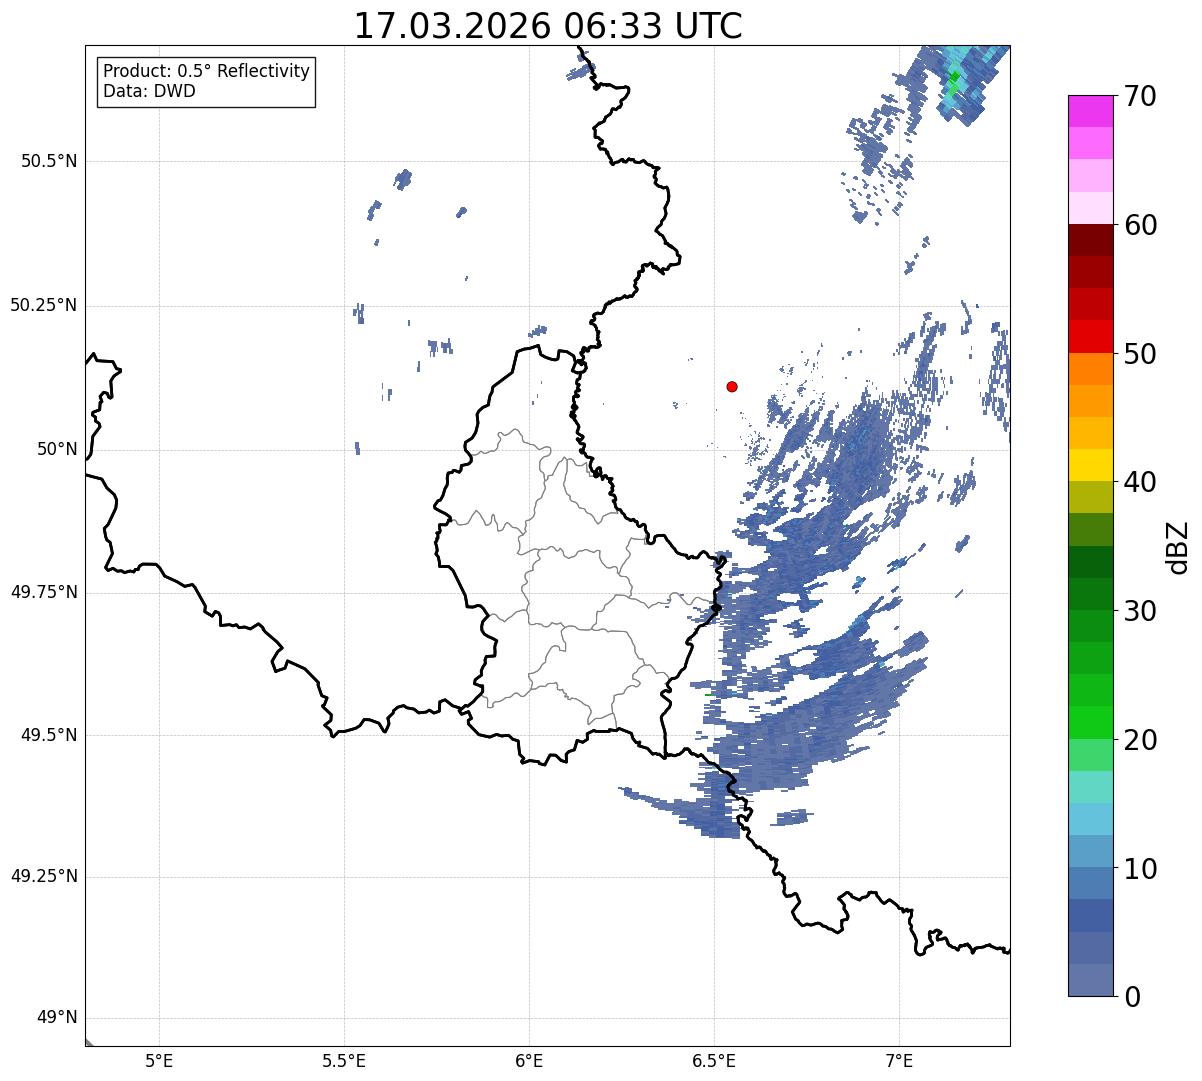Click the longitude label 7°E
The height and width of the screenshot is (1081, 1202).
pos(899,1061)
